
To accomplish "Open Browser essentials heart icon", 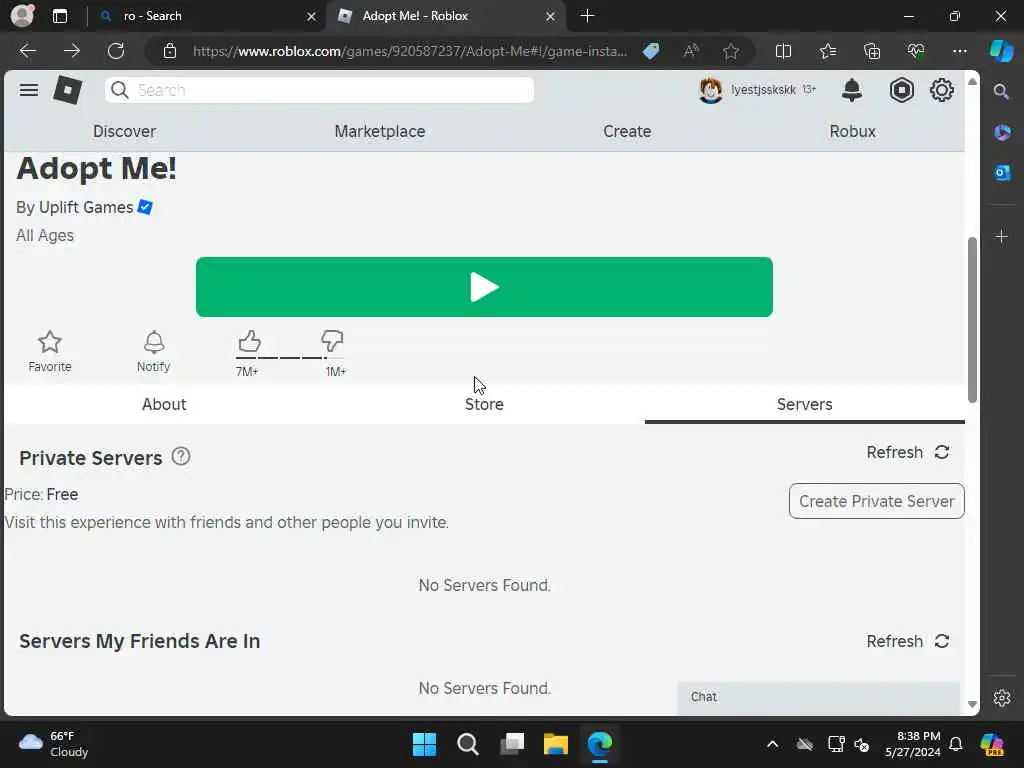I will tap(916, 51).
